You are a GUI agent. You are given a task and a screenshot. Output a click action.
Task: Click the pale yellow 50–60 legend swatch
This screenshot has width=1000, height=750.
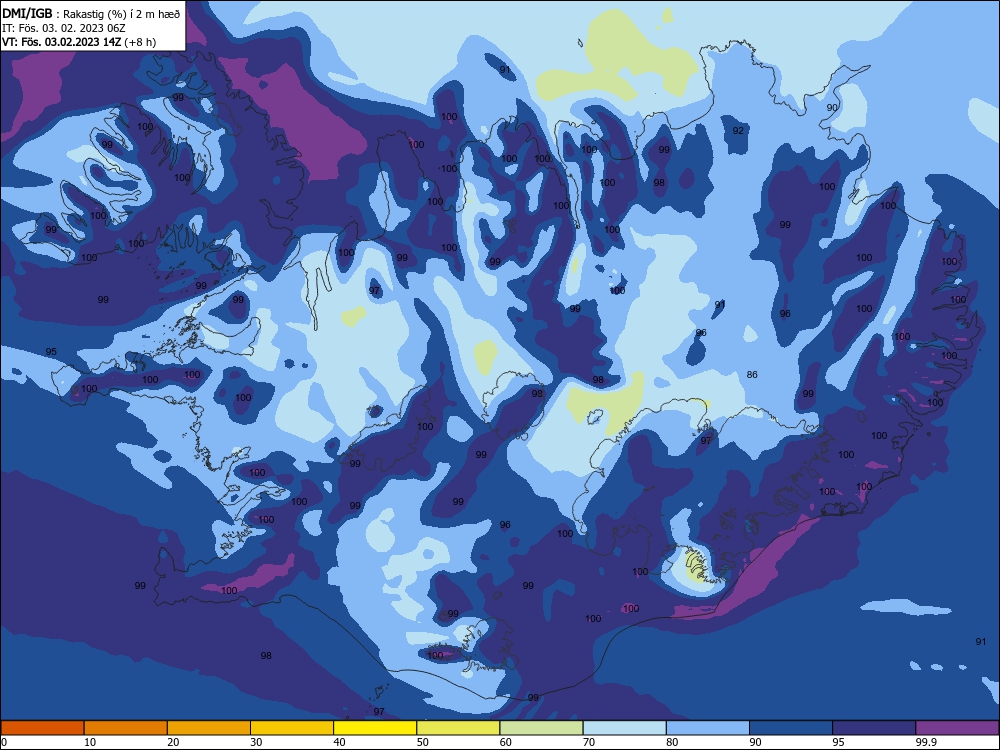click(458, 728)
